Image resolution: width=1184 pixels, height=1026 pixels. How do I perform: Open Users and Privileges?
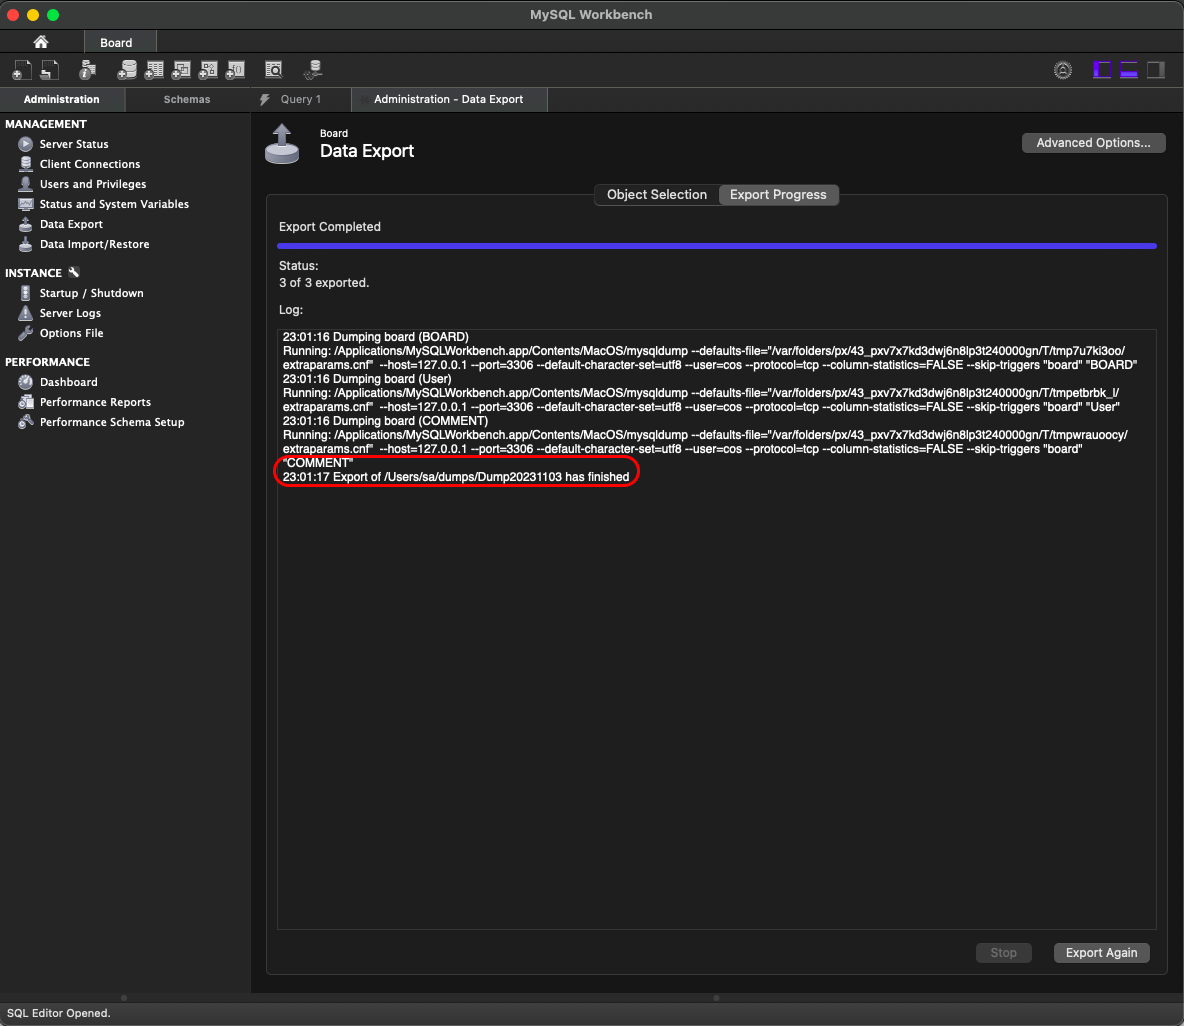93,183
